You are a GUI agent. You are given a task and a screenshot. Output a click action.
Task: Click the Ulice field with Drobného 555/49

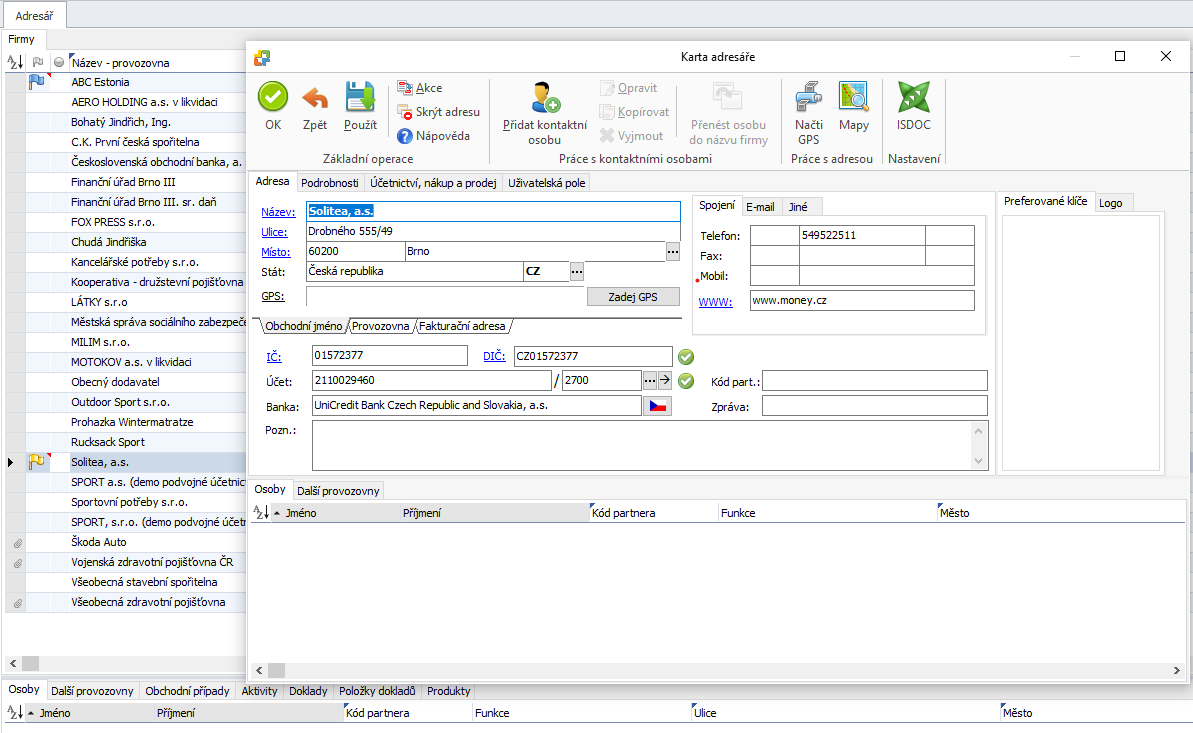(x=493, y=231)
